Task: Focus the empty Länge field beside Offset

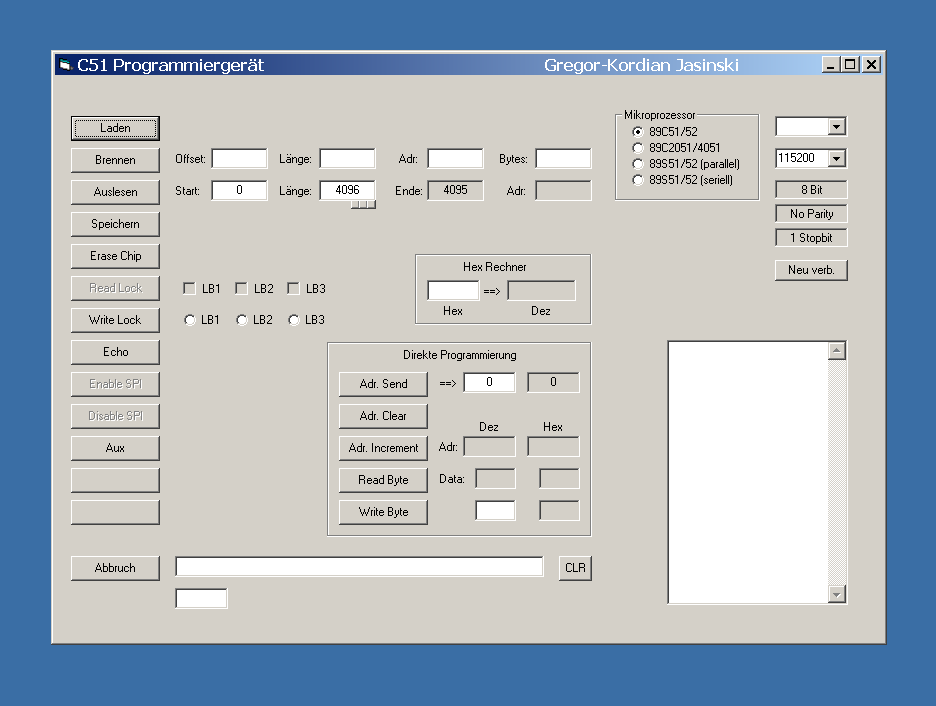Action: click(x=347, y=159)
